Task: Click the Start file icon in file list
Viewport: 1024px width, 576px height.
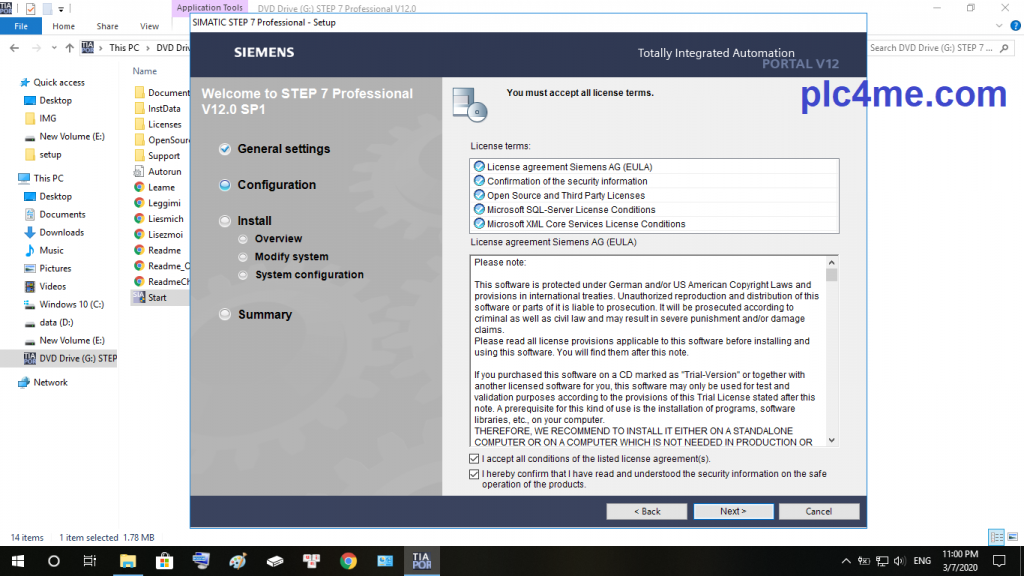Action: point(140,298)
